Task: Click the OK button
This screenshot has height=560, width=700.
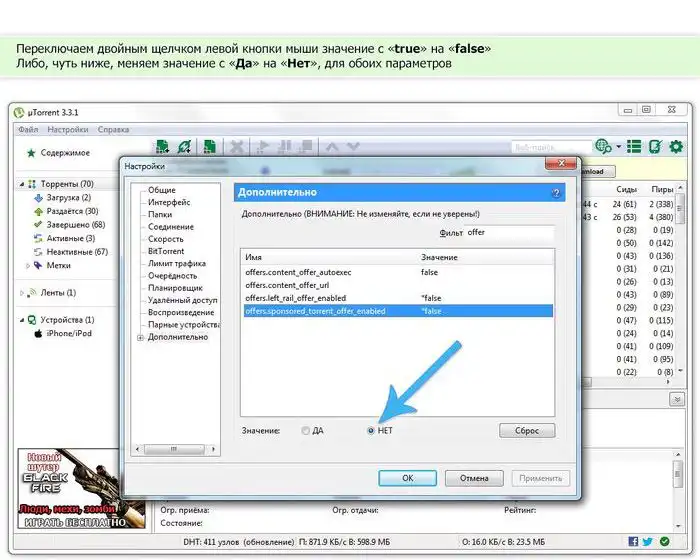Action: 408,478
